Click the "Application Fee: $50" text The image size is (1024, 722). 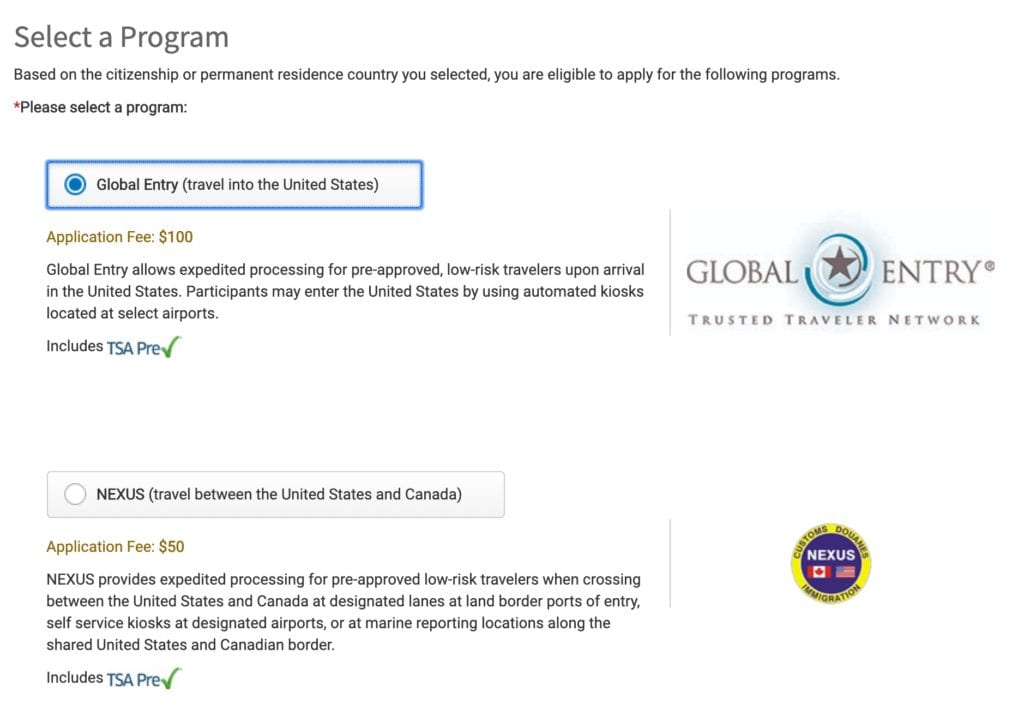click(116, 547)
